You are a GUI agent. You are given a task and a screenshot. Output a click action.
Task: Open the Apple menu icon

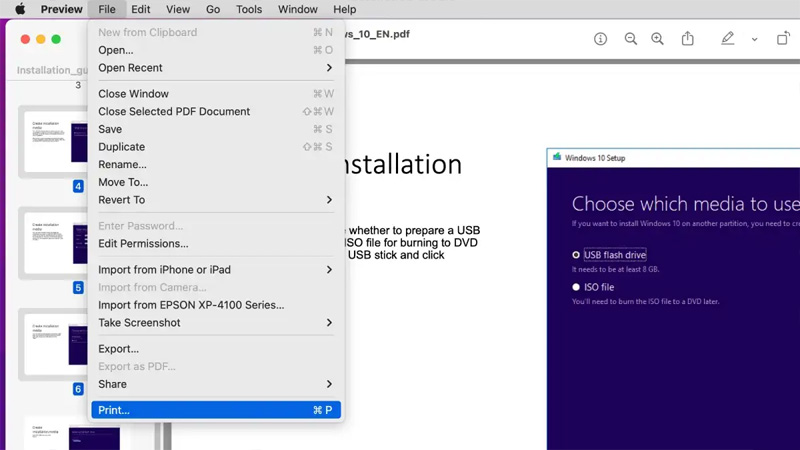(x=20, y=9)
